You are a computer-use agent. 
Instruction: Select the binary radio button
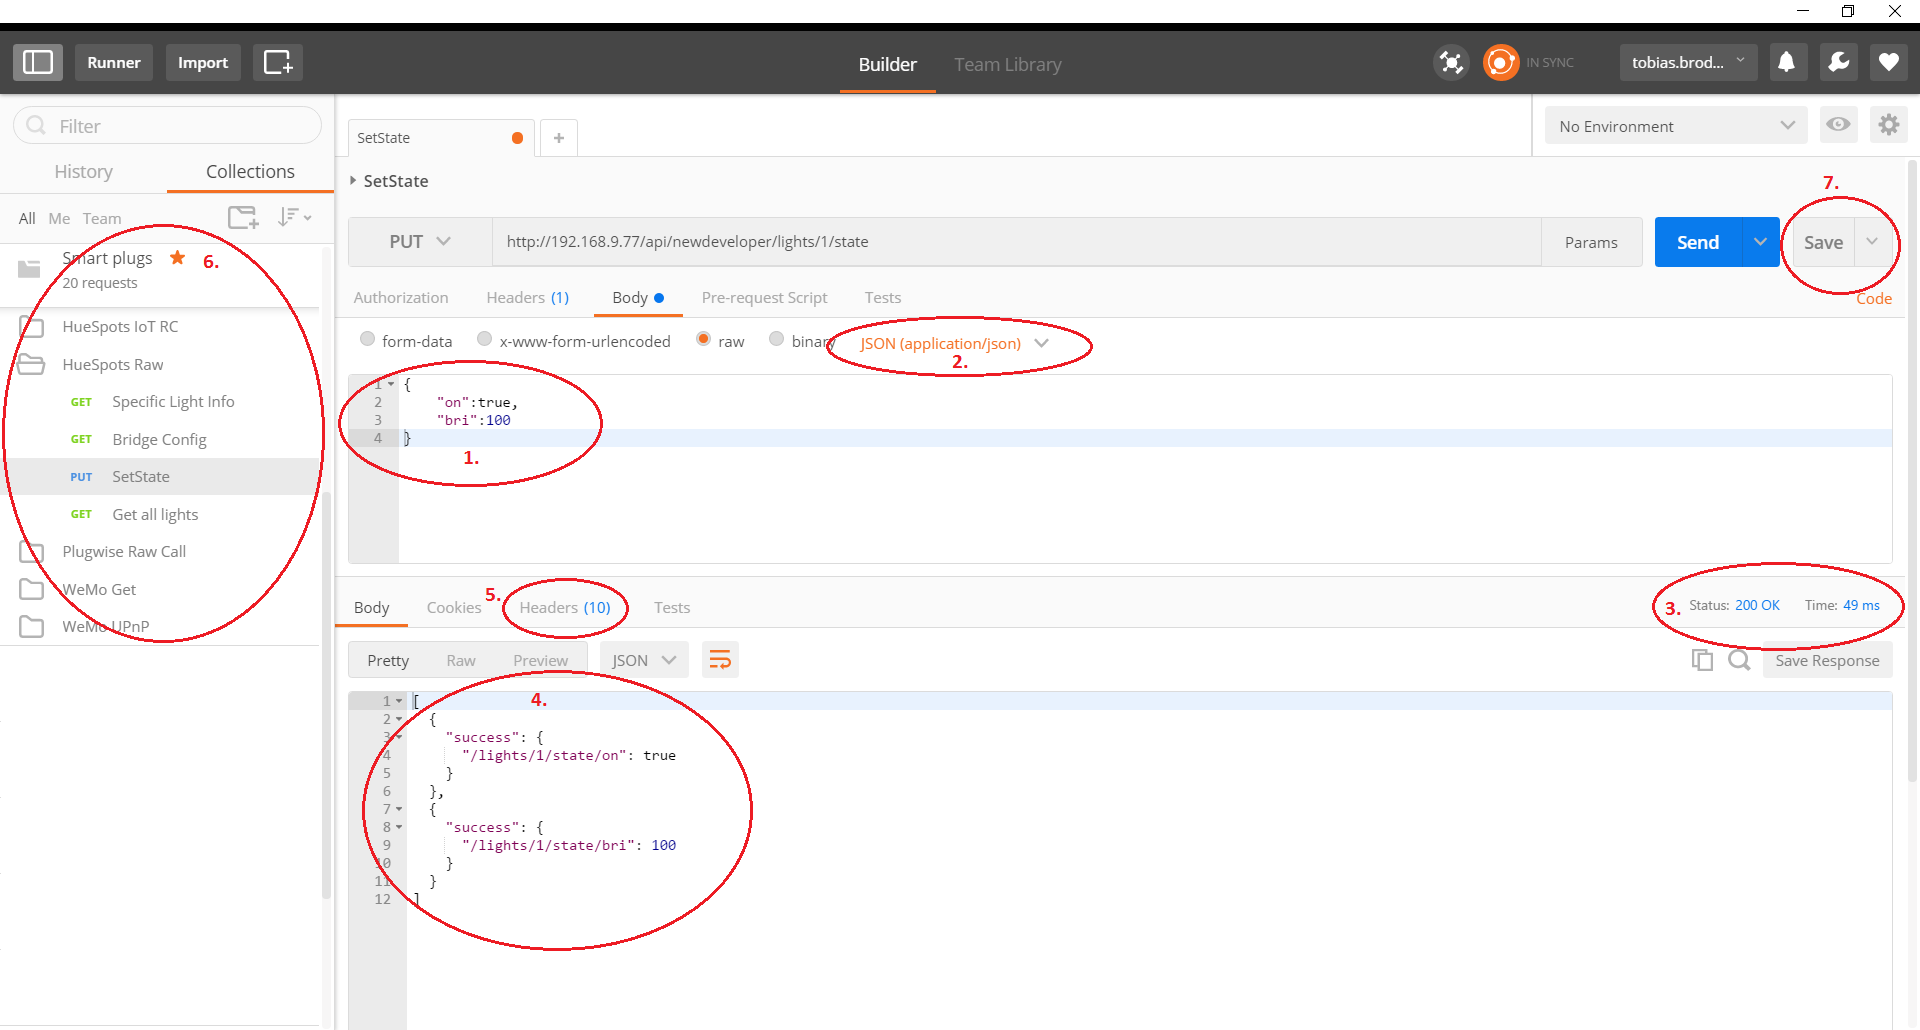[776, 340]
